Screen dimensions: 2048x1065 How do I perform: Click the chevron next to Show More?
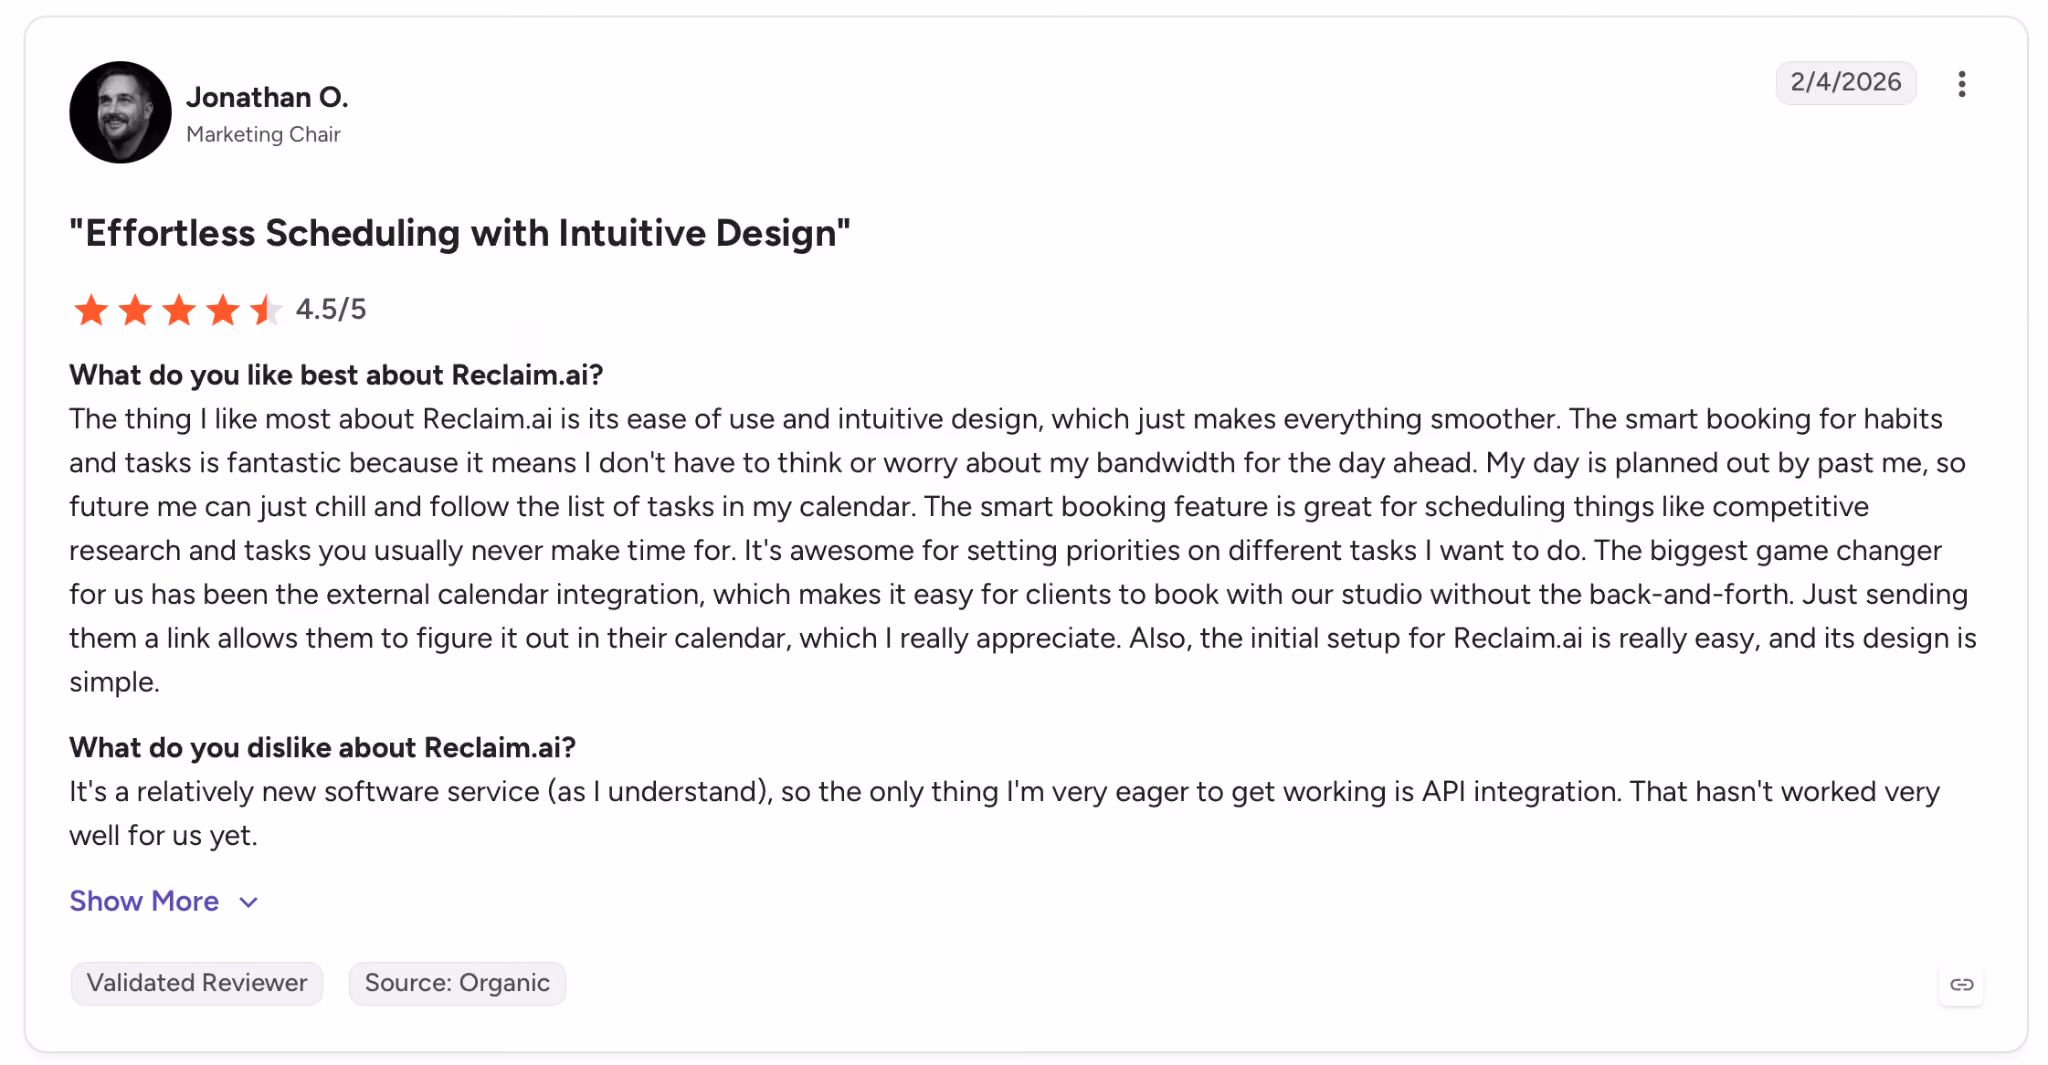click(249, 902)
